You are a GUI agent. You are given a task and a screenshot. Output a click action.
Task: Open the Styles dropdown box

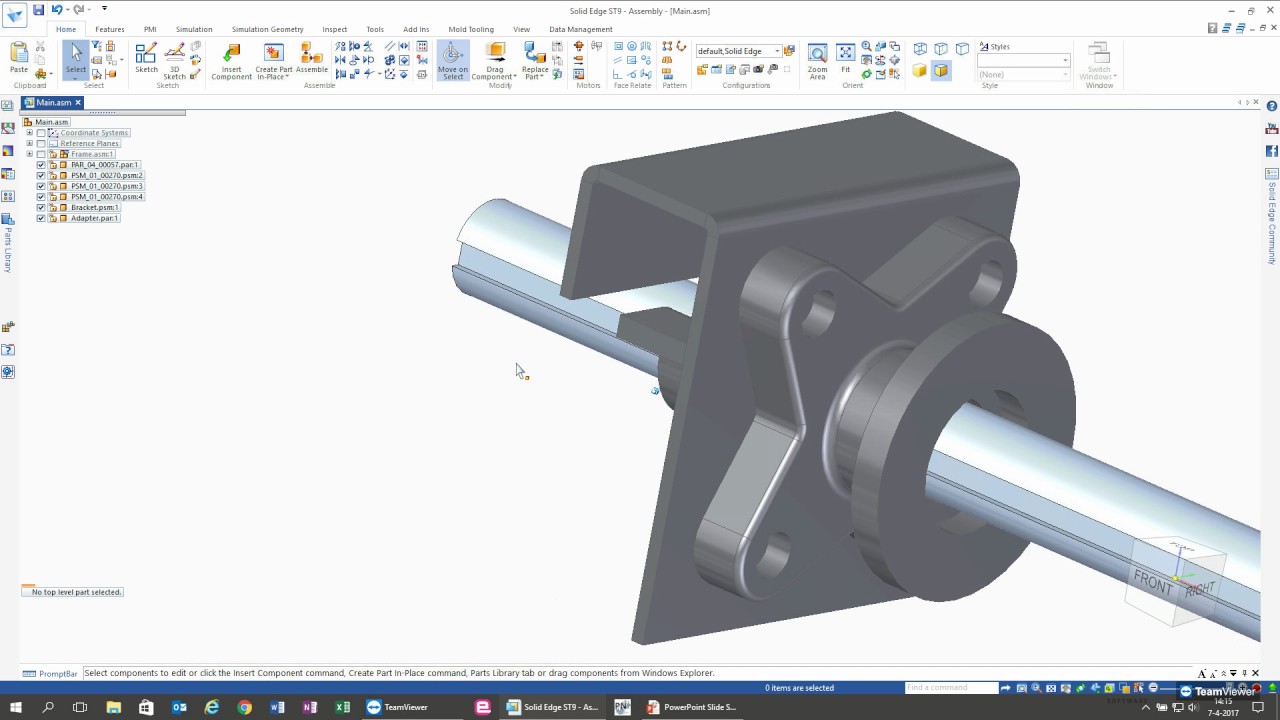(x=1023, y=60)
